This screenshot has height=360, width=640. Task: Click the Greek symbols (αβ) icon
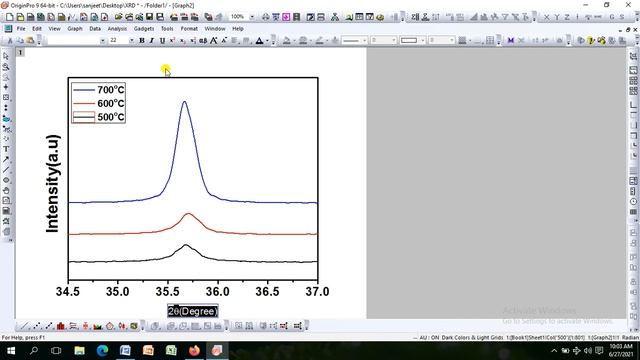pos(203,40)
